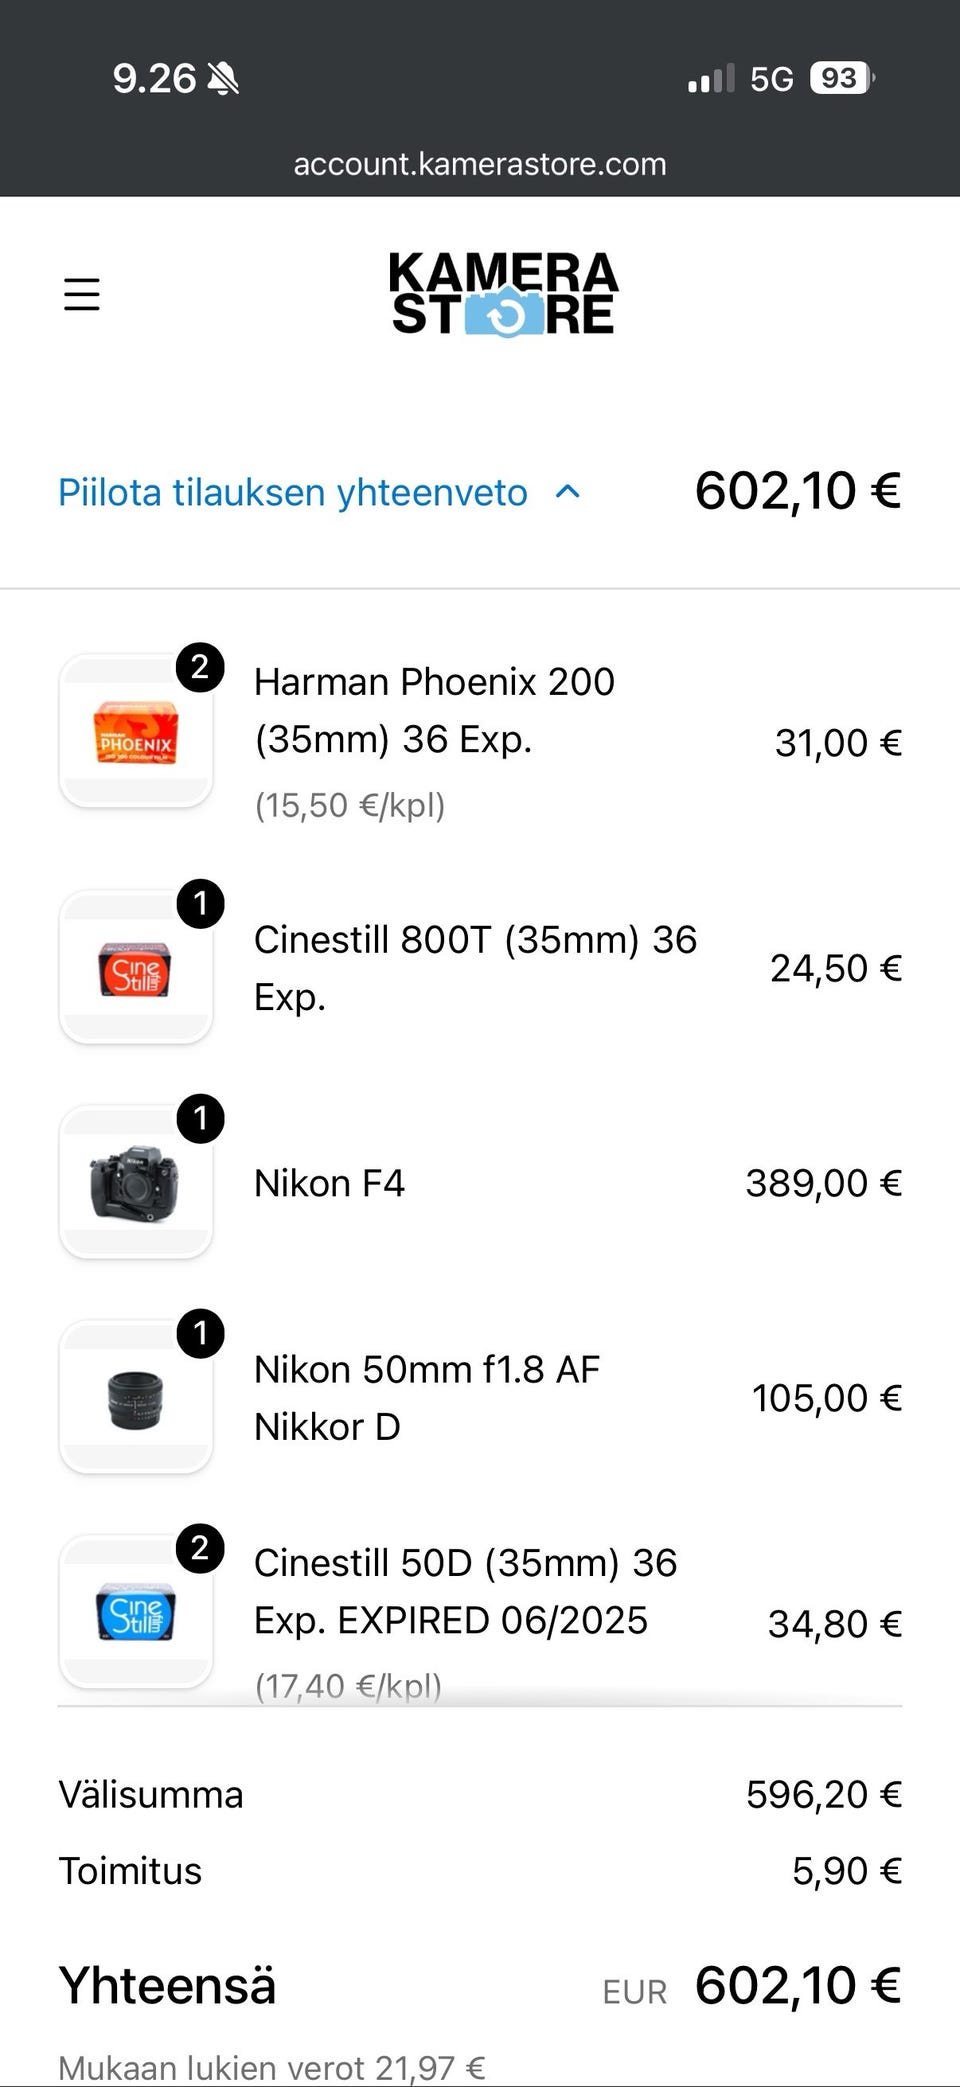Click the 602,10 € order total header
This screenshot has width=960, height=2087.
click(x=797, y=491)
